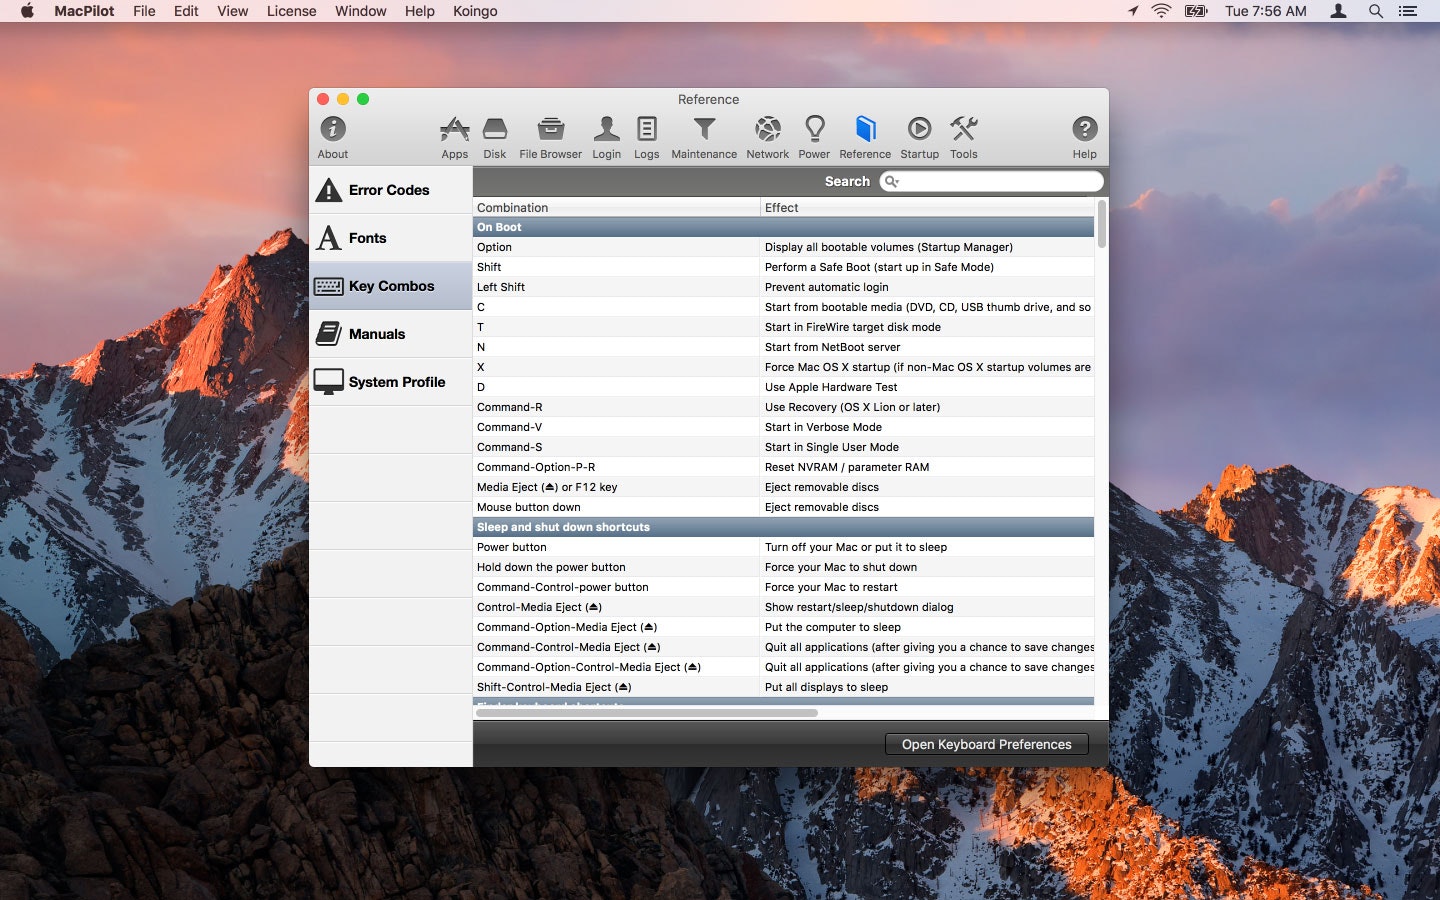Open the Login section icon

click(x=606, y=137)
